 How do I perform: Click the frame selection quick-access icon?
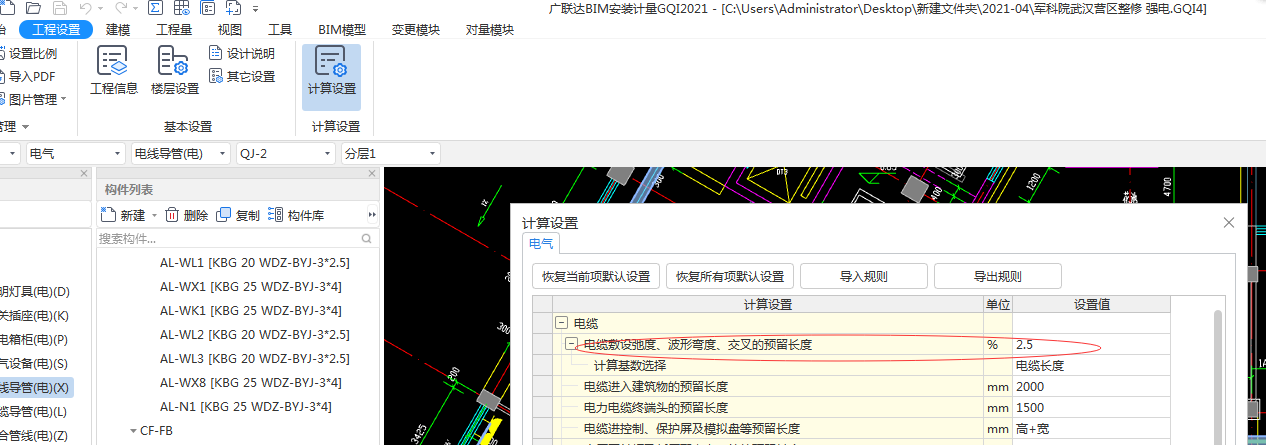tap(233, 8)
